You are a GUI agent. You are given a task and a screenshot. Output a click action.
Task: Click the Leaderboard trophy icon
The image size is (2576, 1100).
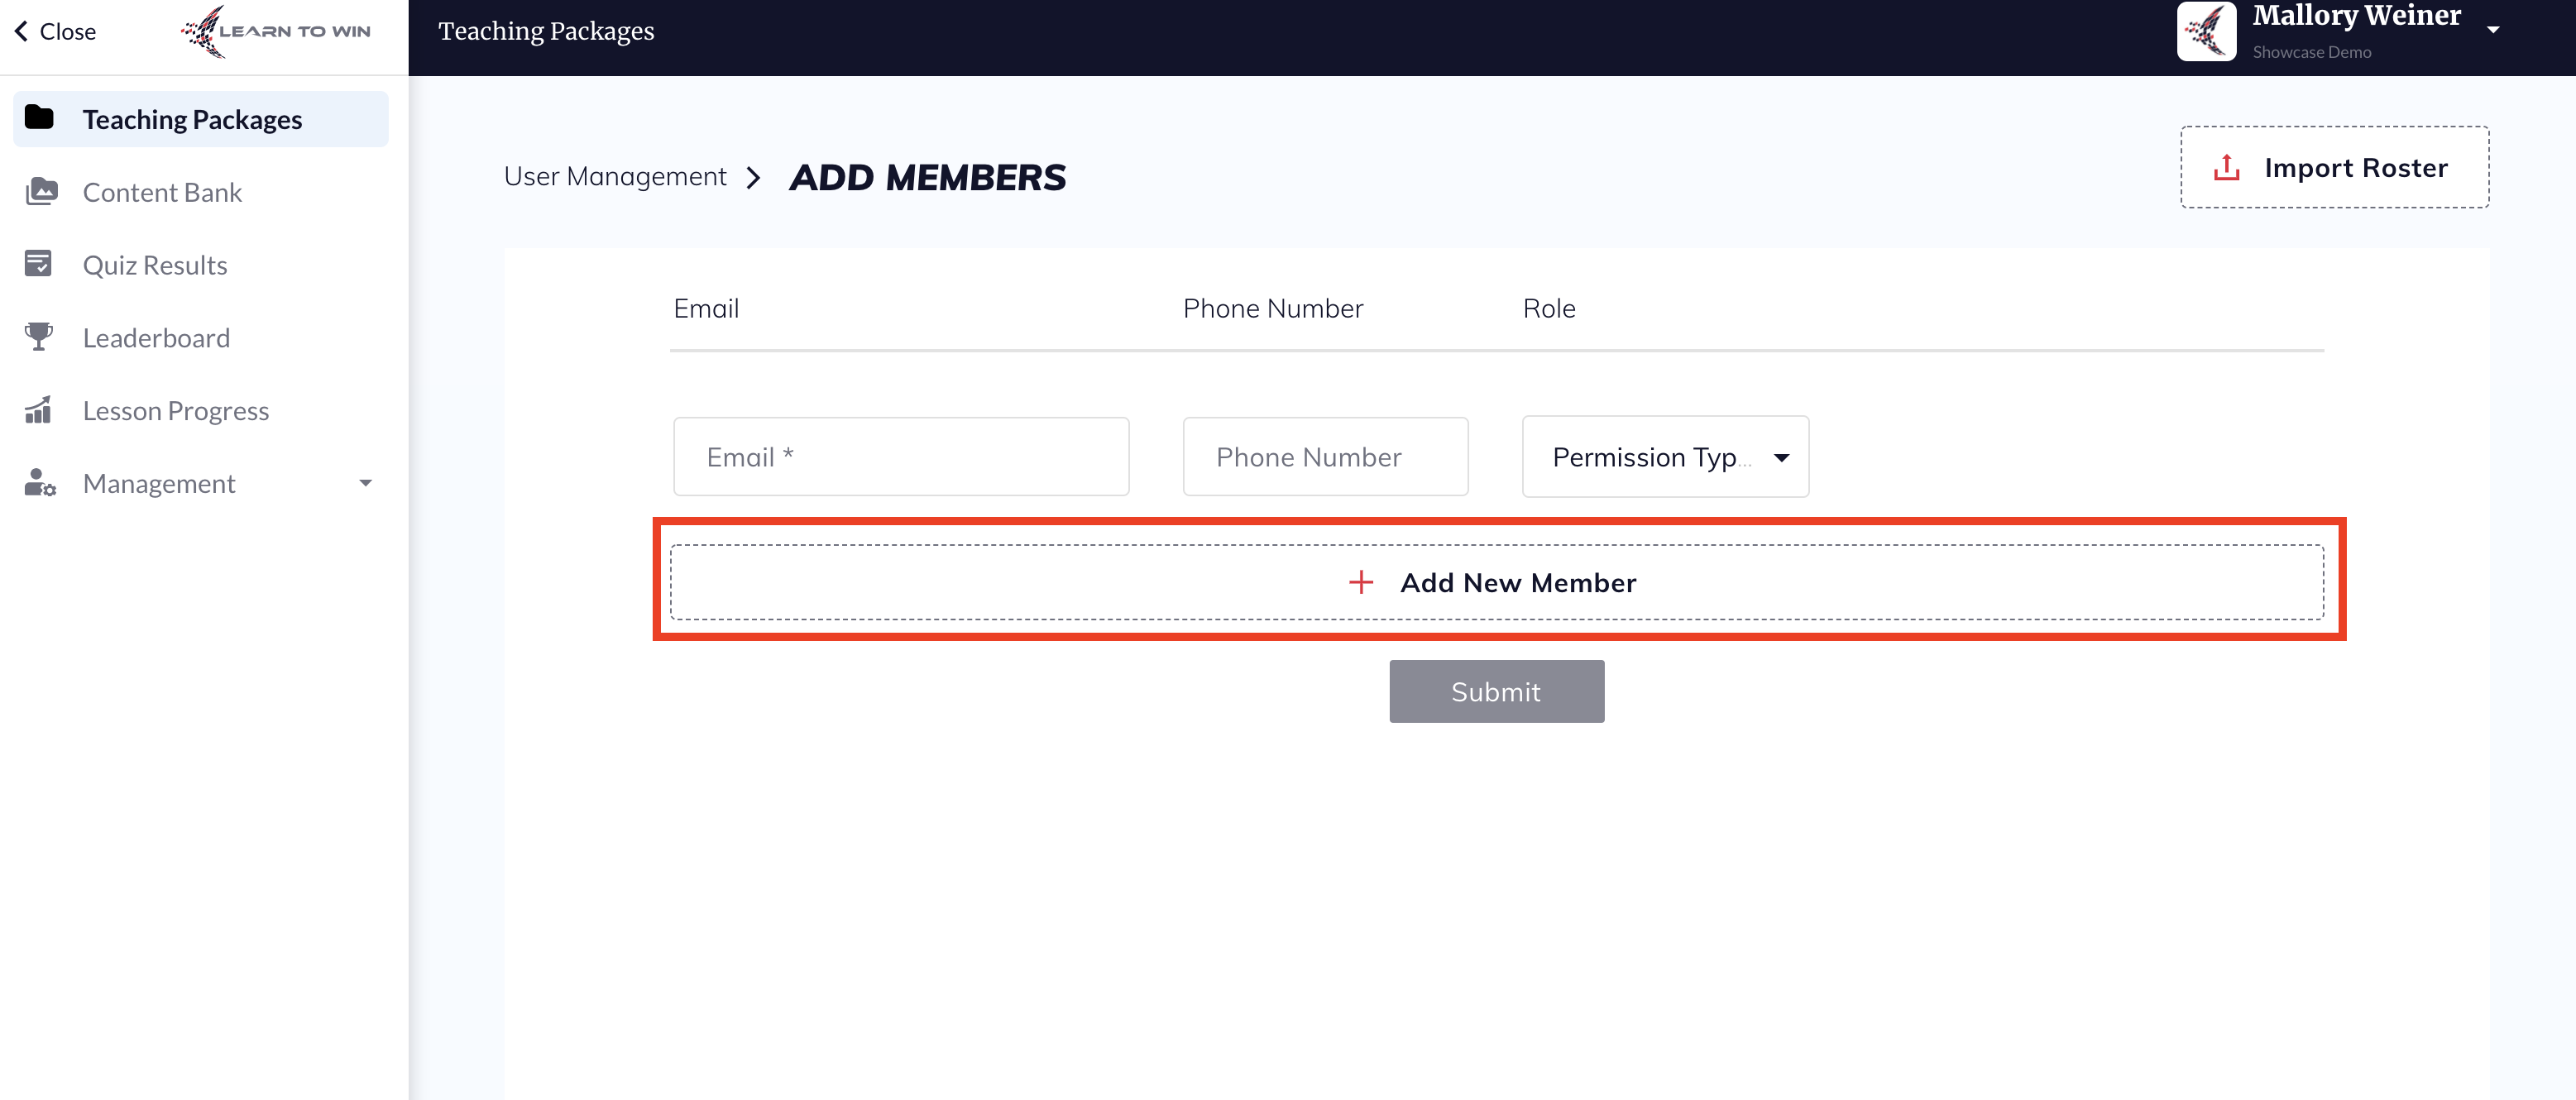pyautogui.click(x=38, y=337)
